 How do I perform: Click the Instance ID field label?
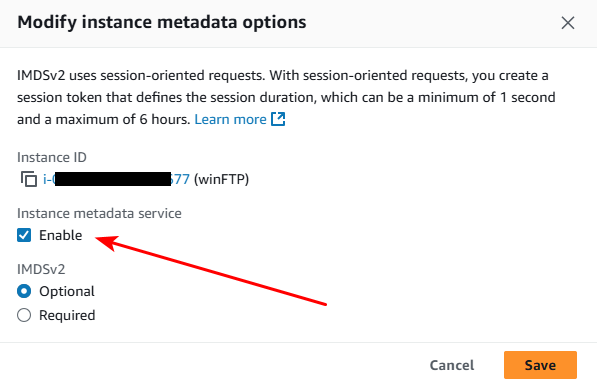click(x=52, y=157)
